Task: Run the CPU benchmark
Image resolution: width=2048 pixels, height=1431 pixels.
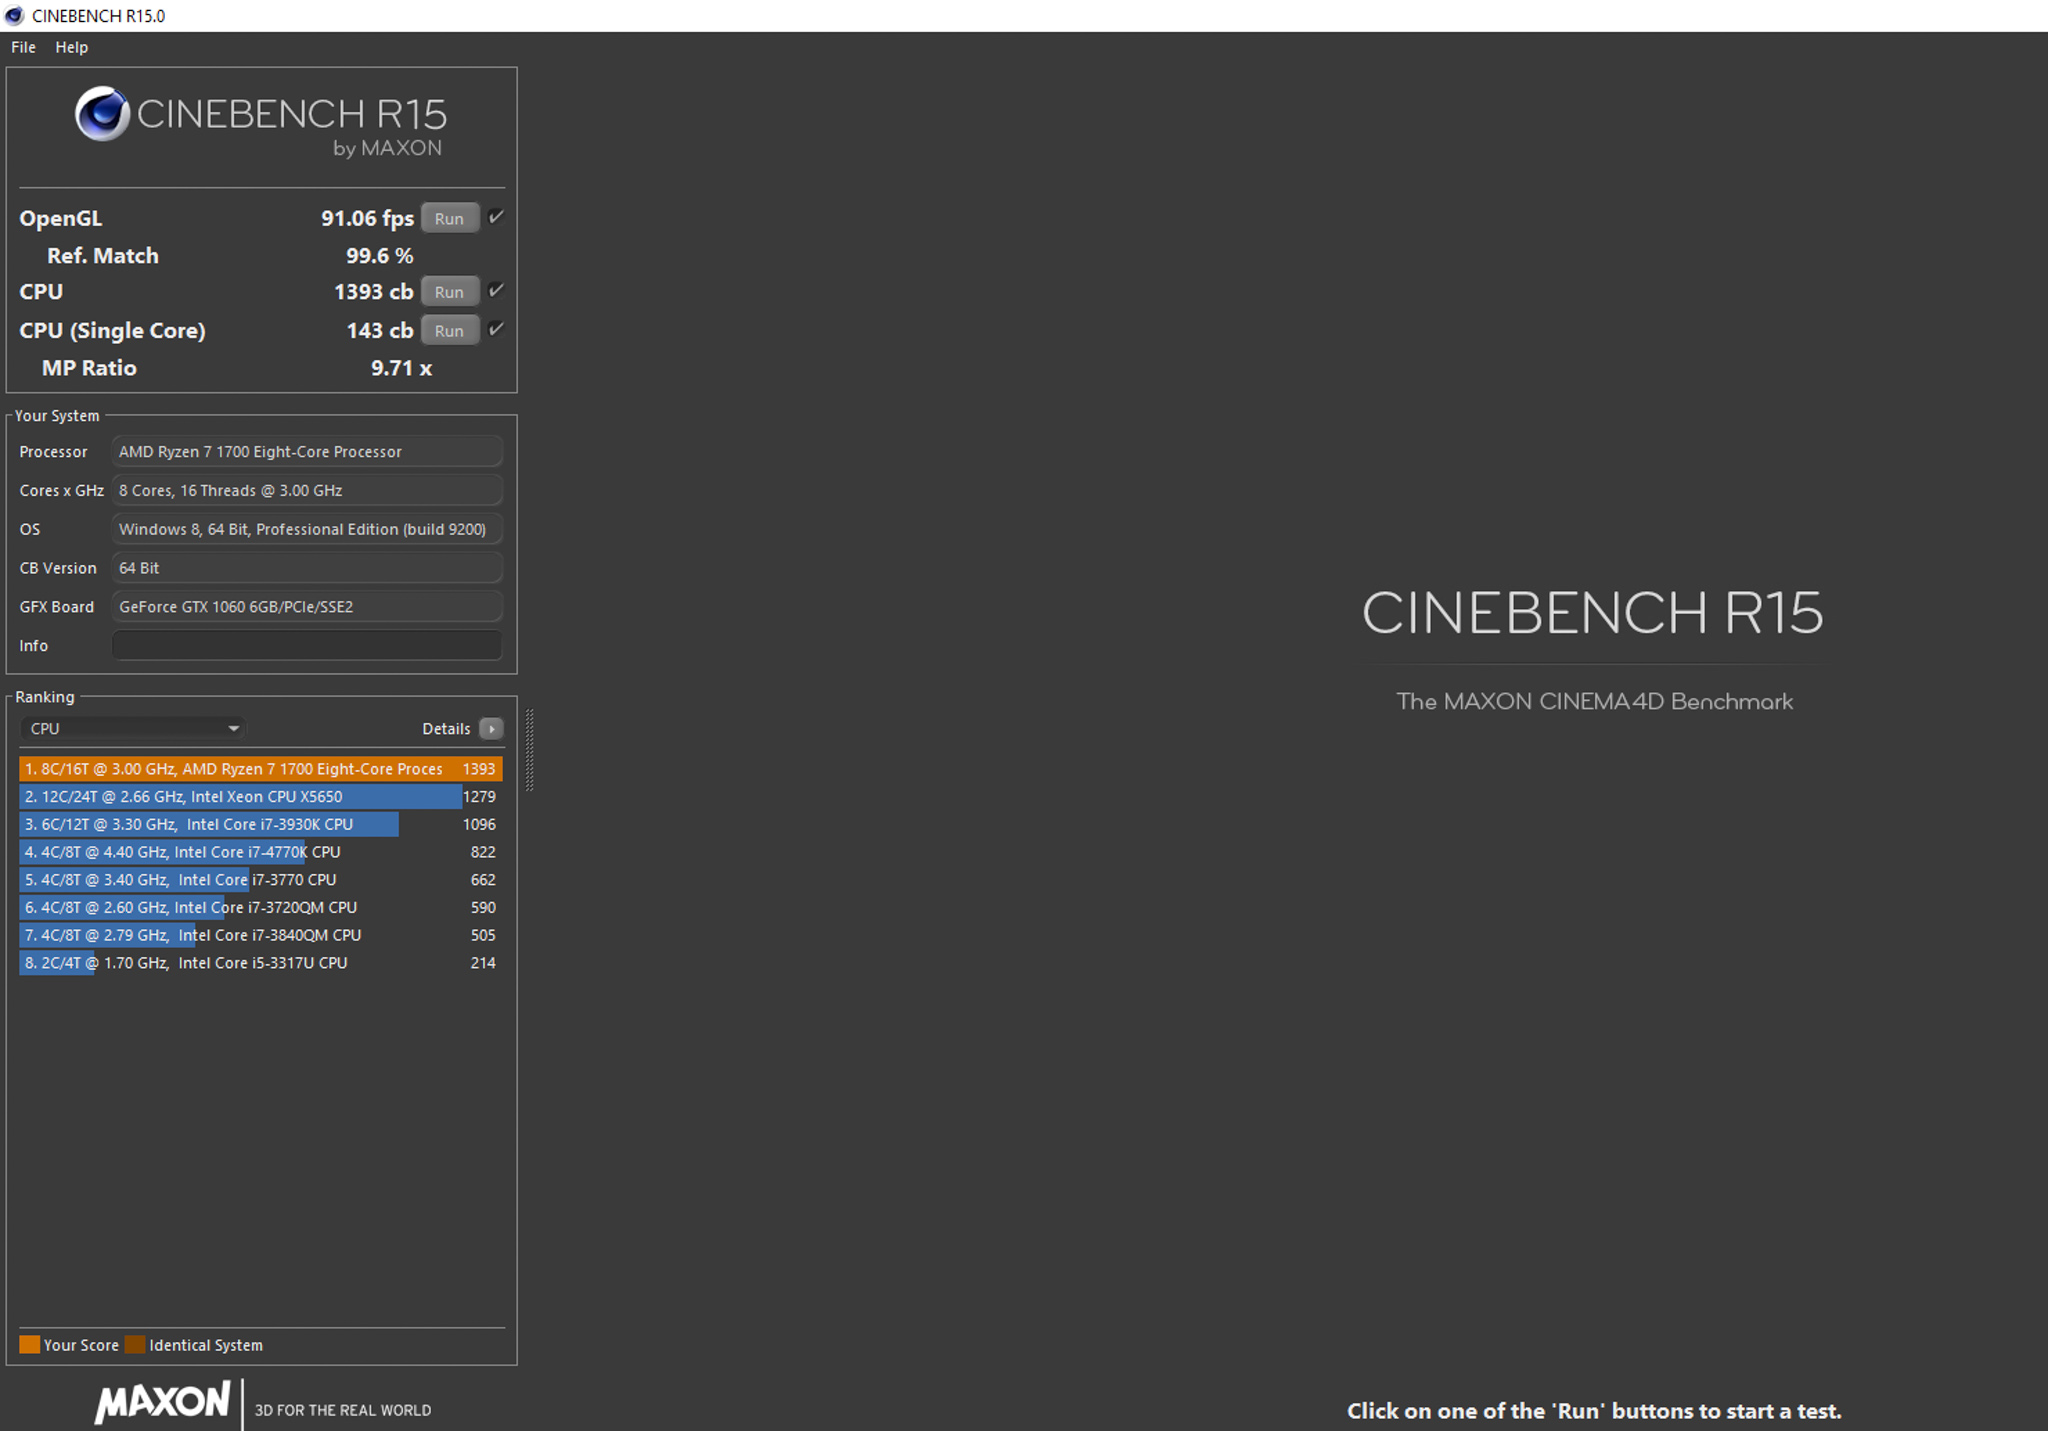Action: [449, 292]
